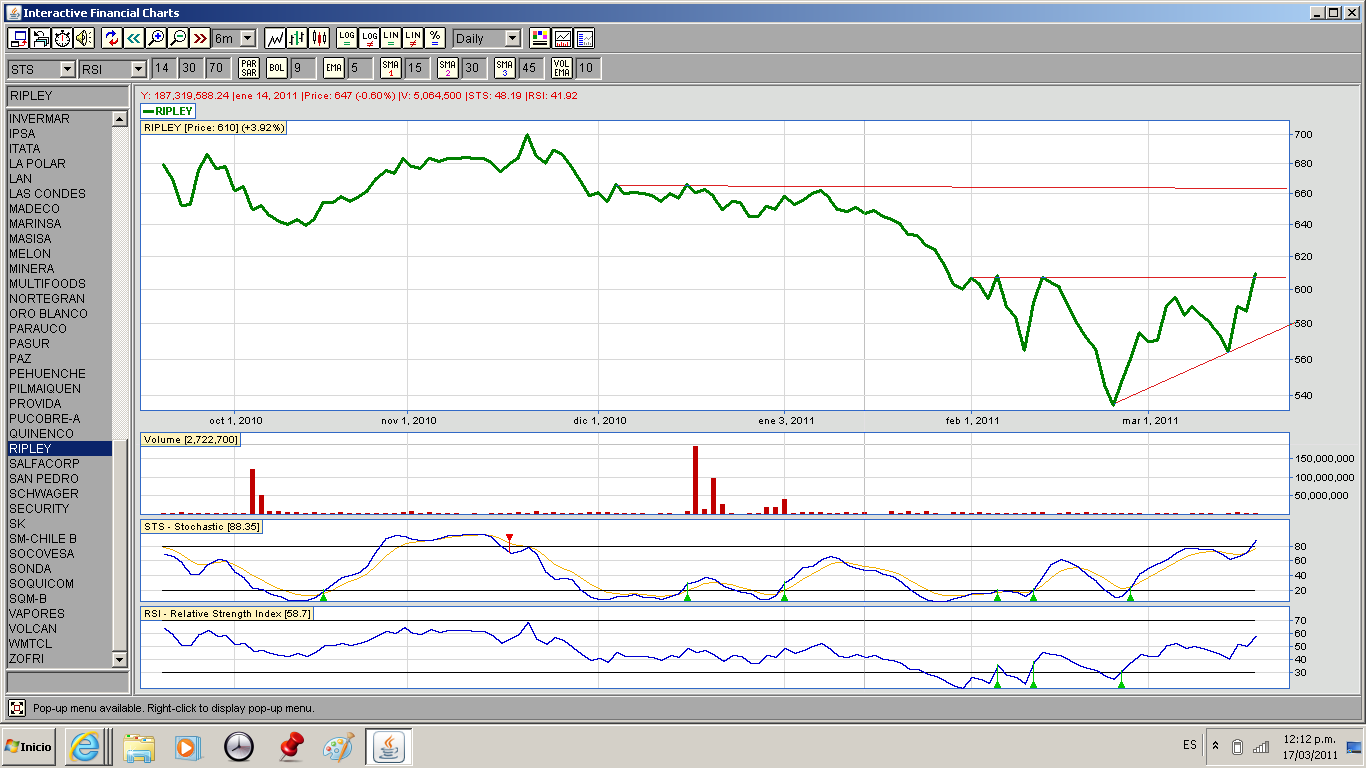1366x768 pixels.
Task: Toggle the SMA 2 indicator button
Action: pos(448,68)
